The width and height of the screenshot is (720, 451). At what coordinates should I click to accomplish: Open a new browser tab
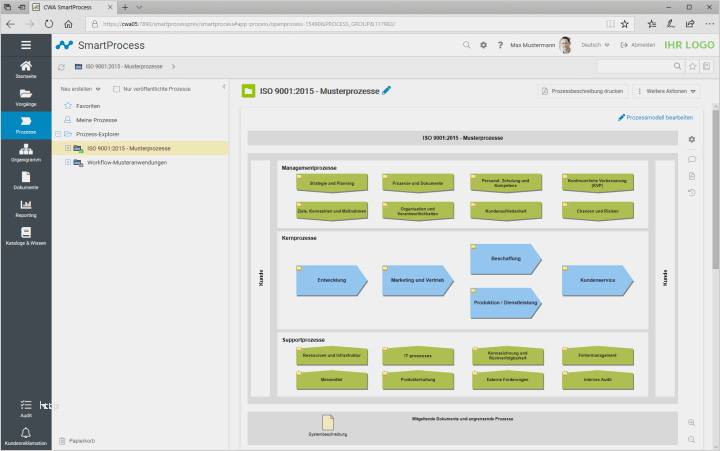coord(125,7)
